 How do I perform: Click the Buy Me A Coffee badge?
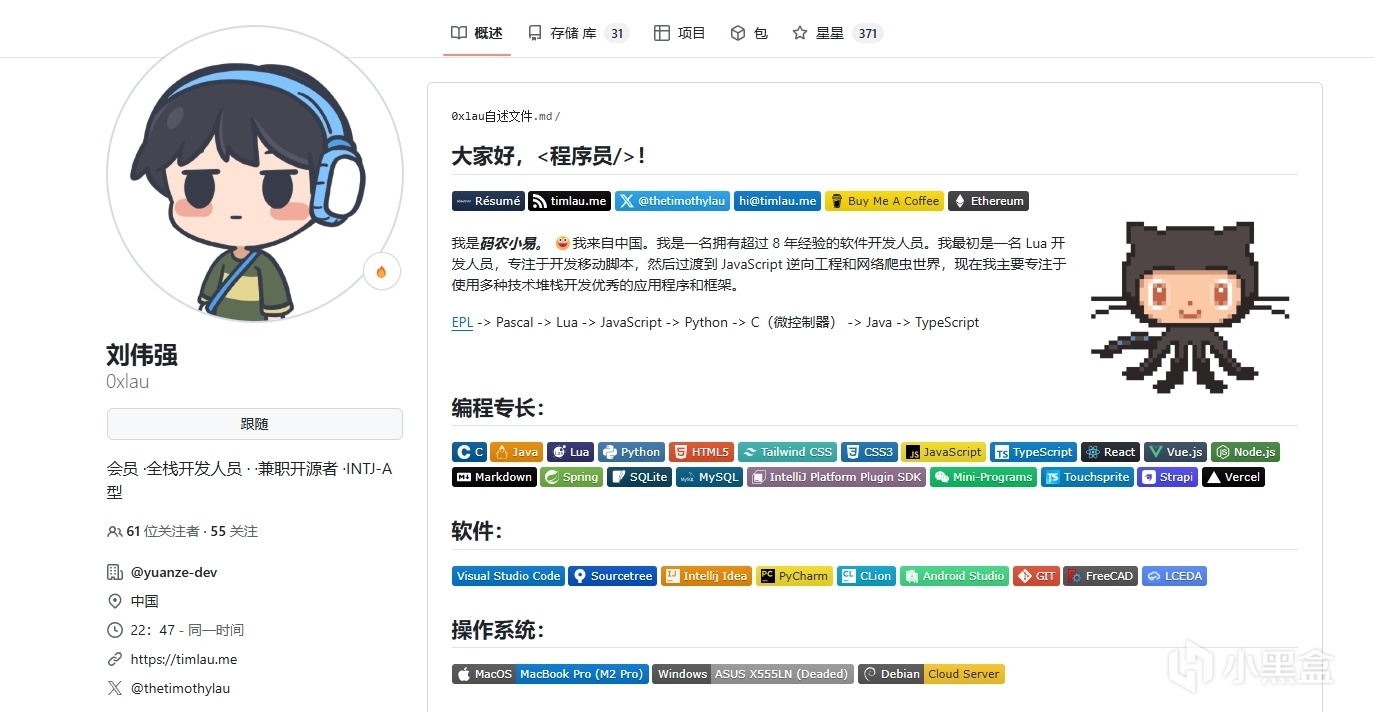[884, 200]
